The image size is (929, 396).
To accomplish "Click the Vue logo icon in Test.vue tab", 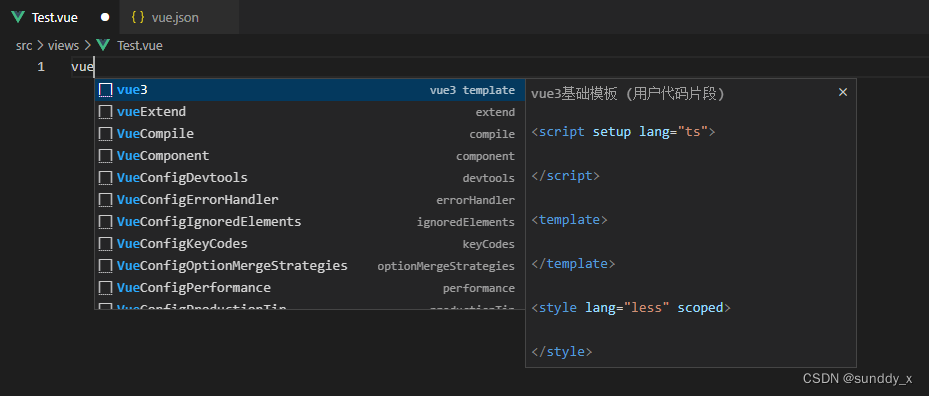I will pyautogui.click(x=18, y=17).
